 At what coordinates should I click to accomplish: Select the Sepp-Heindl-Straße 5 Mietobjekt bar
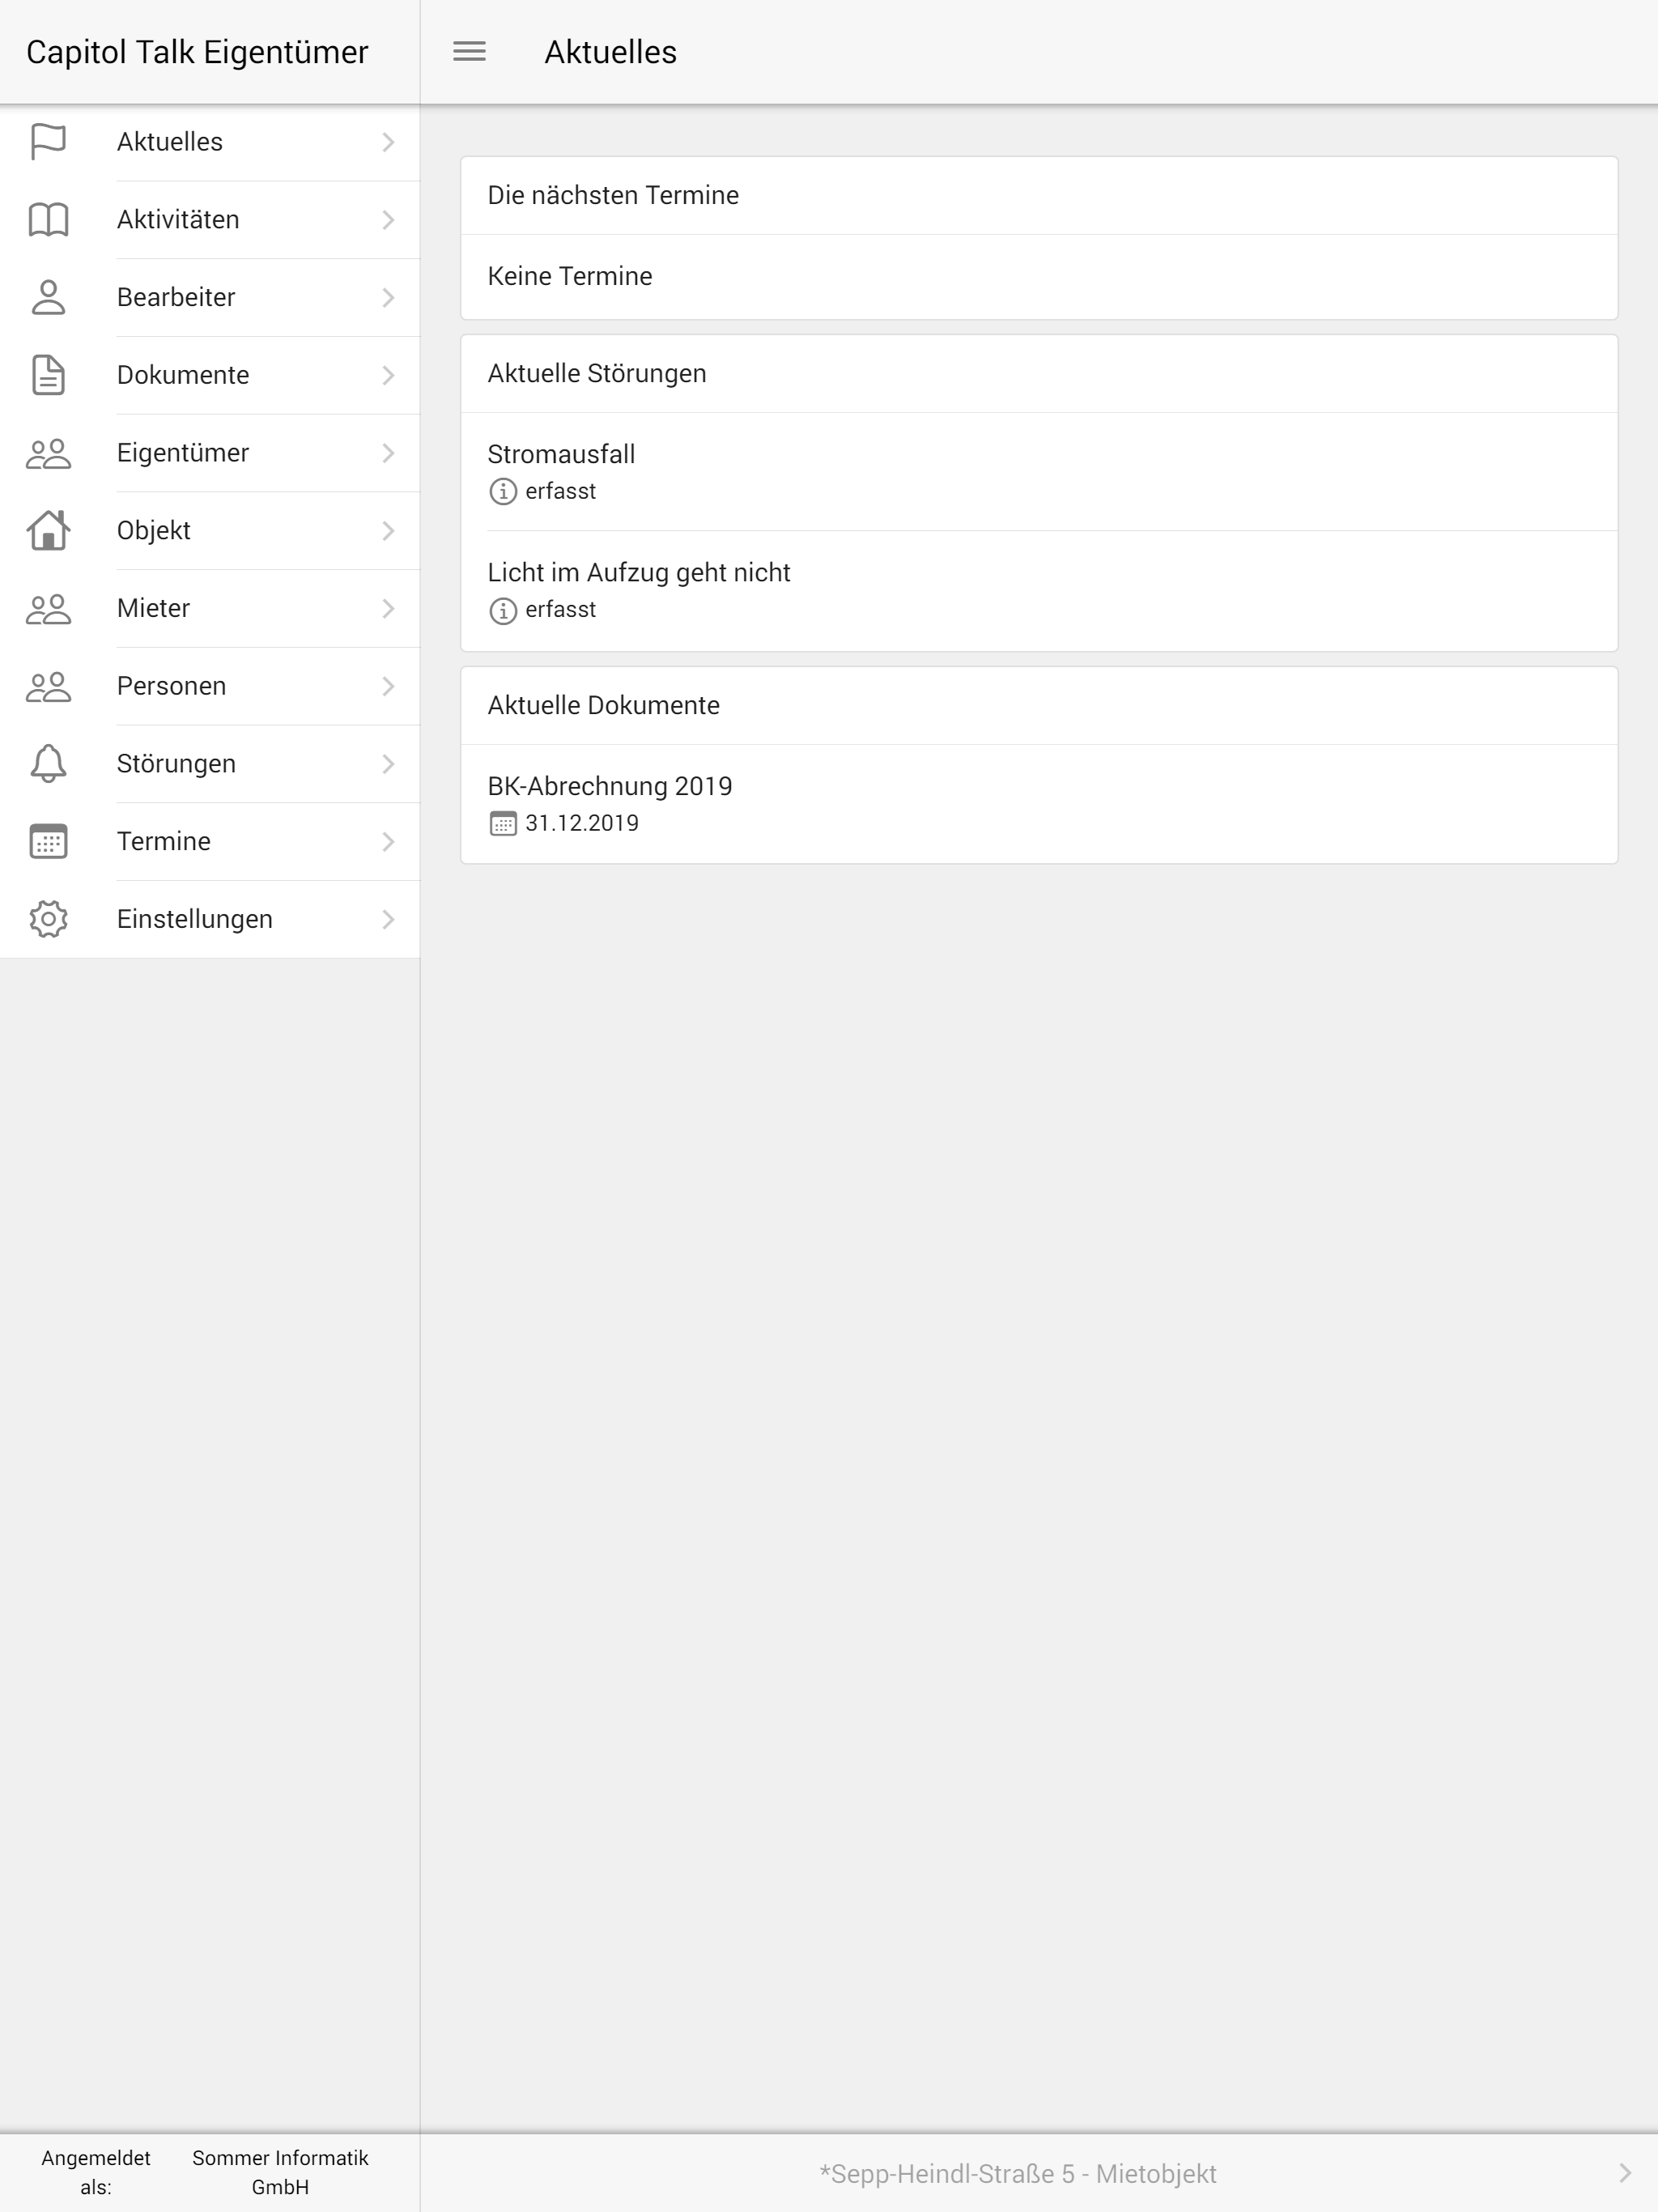1039,2173
